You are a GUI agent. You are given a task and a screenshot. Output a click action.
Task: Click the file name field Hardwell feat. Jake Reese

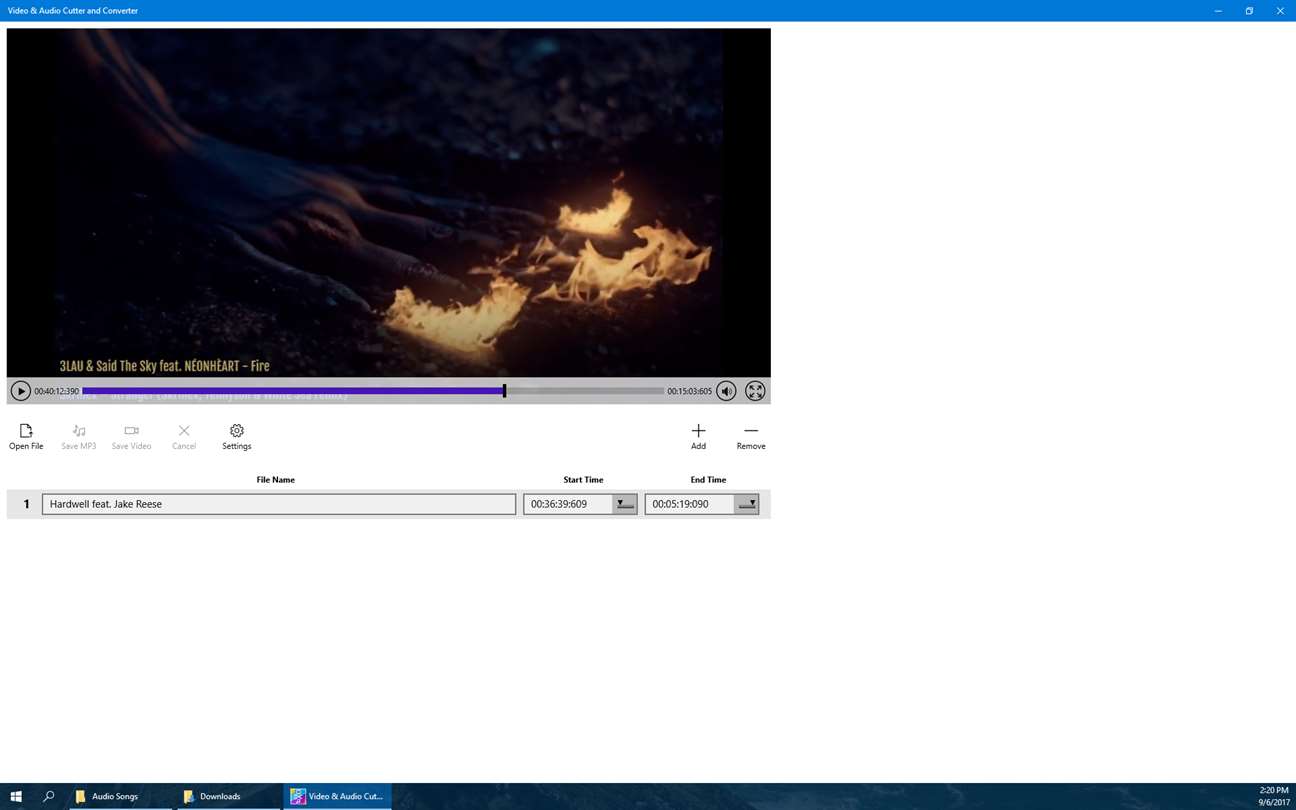pos(279,504)
